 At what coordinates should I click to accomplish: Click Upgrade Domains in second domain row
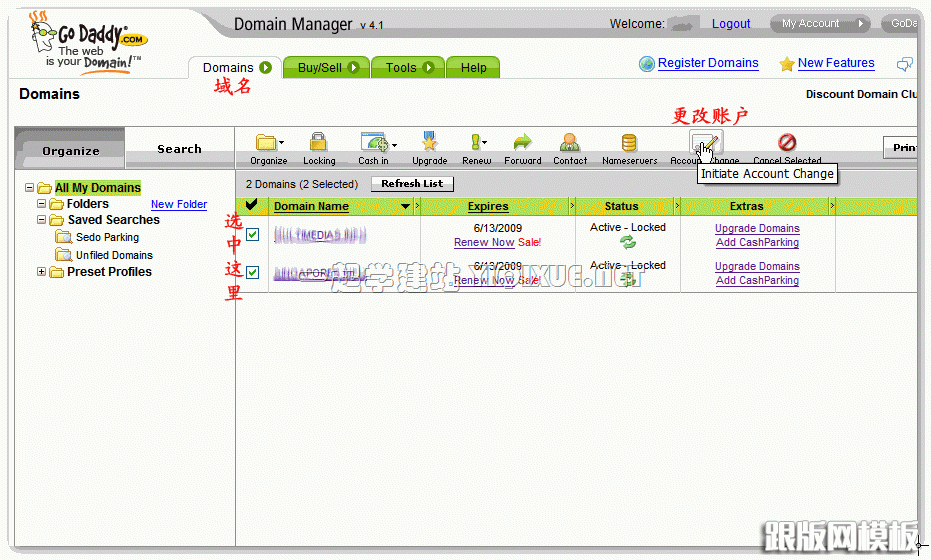[x=757, y=267]
